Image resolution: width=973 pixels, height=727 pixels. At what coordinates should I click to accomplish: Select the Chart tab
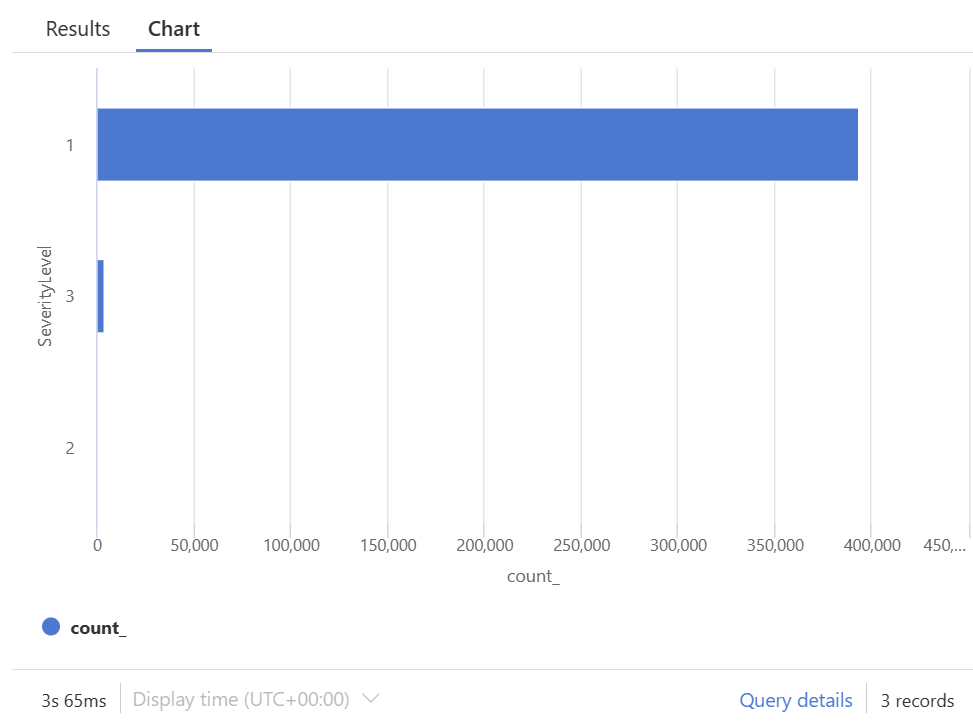pos(174,29)
